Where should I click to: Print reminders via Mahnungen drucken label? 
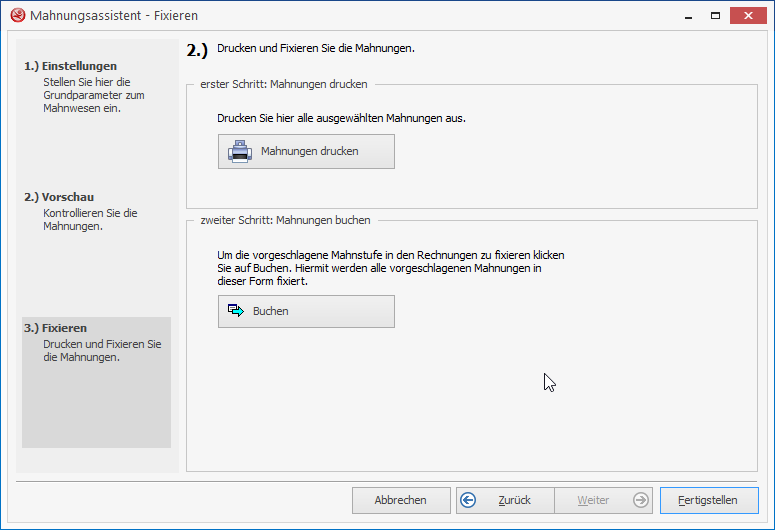[x=309, y=151]
